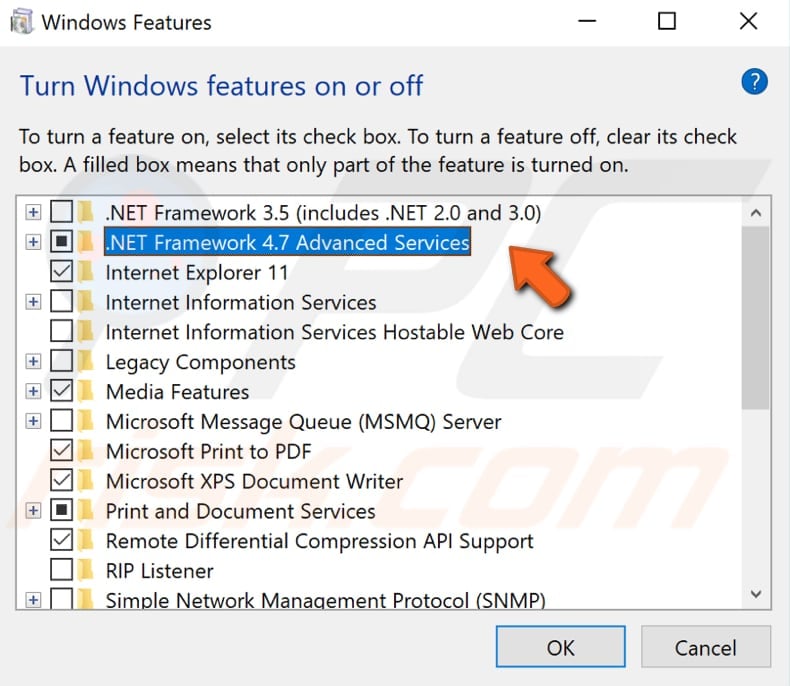The height and width of the screenshot is (686, 790).
Task: Expand Simple Network Management Protocol (SNMP) node
Action: pyautogui.click(x=33, y=600)
